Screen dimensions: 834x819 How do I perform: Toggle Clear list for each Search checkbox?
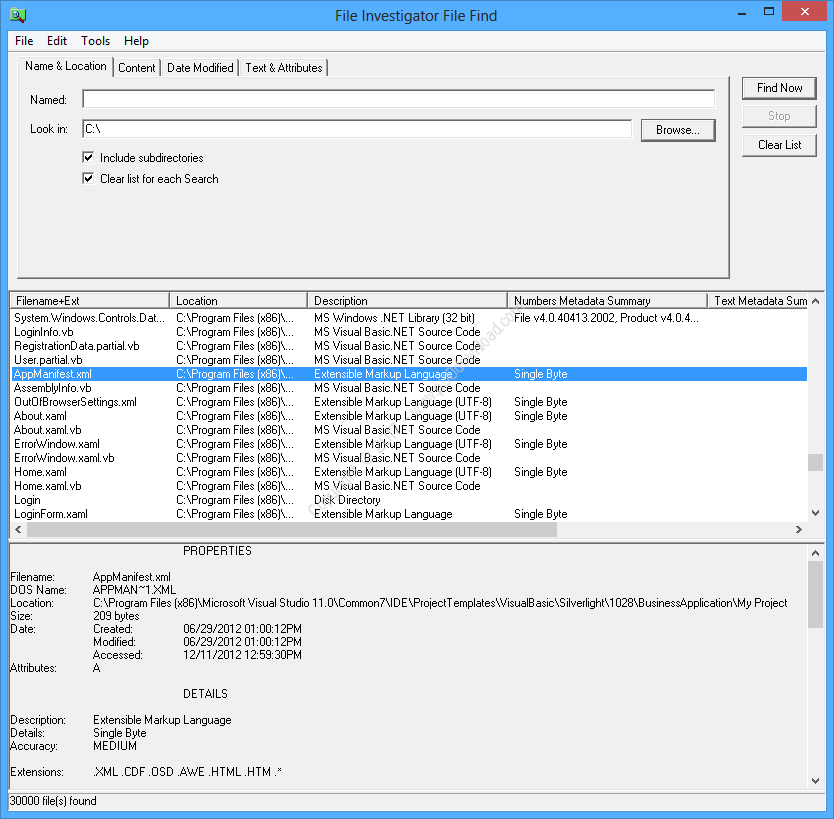click(89, 179)
